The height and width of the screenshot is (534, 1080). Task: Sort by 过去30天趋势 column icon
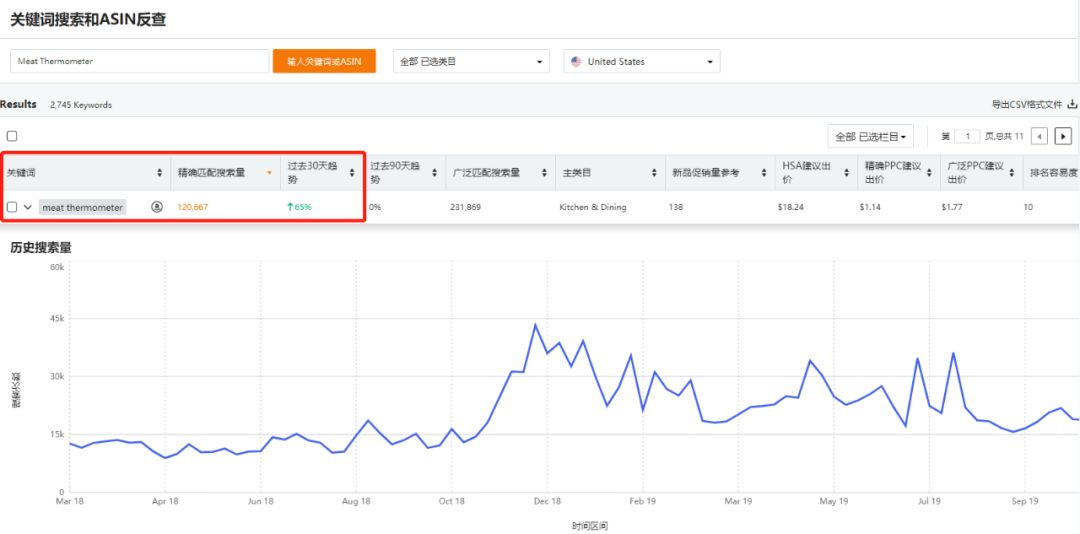pos(352,173)
